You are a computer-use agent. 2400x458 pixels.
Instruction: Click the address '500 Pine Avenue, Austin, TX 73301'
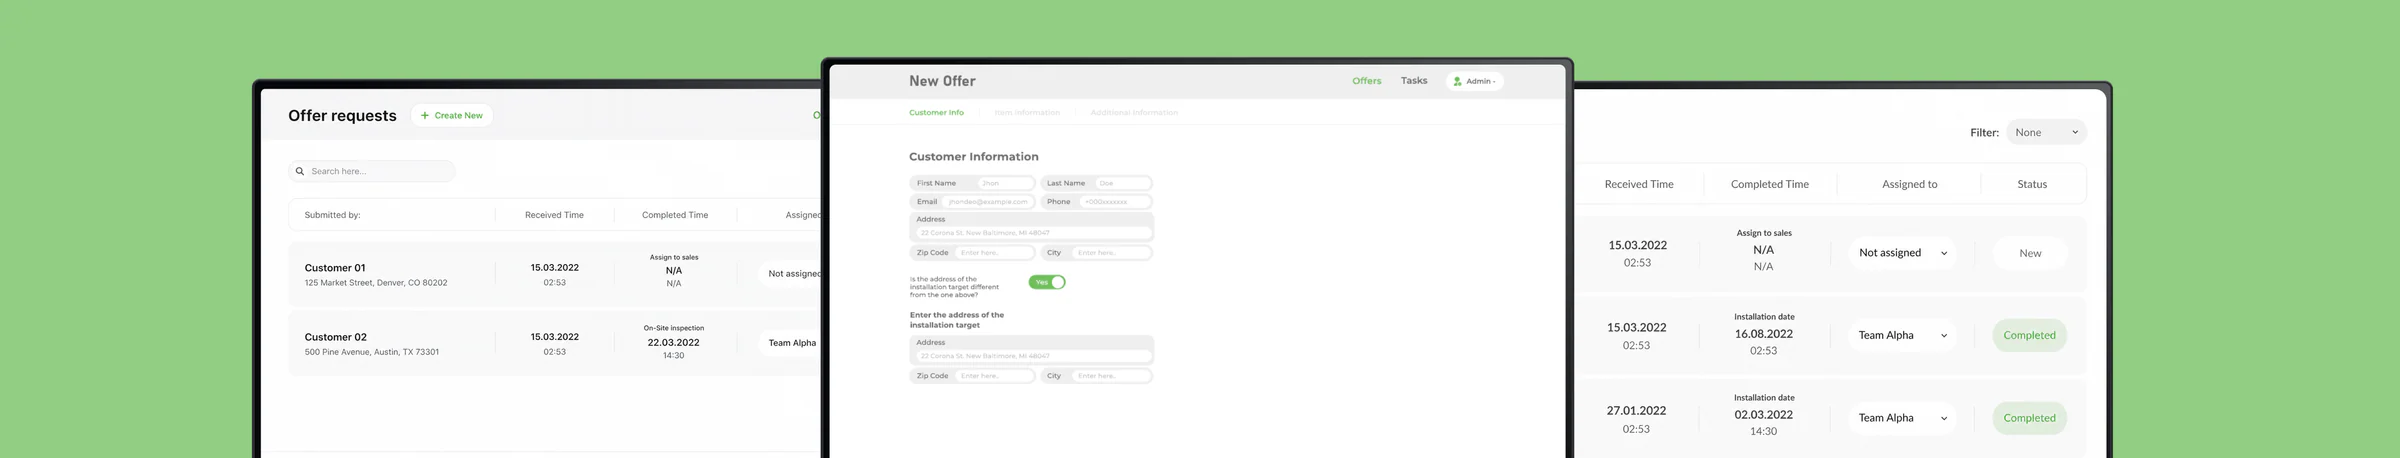pos(371,352)
